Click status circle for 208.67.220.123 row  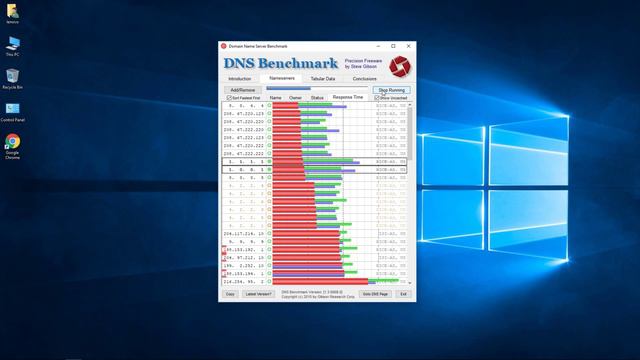(x=269, y=113)
